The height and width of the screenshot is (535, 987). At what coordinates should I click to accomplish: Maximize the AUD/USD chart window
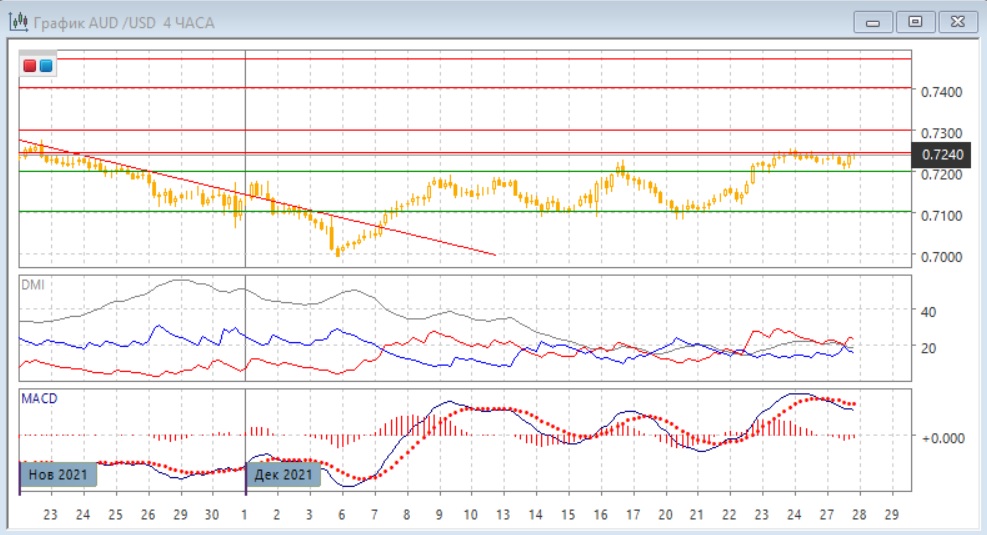(914, 21)
